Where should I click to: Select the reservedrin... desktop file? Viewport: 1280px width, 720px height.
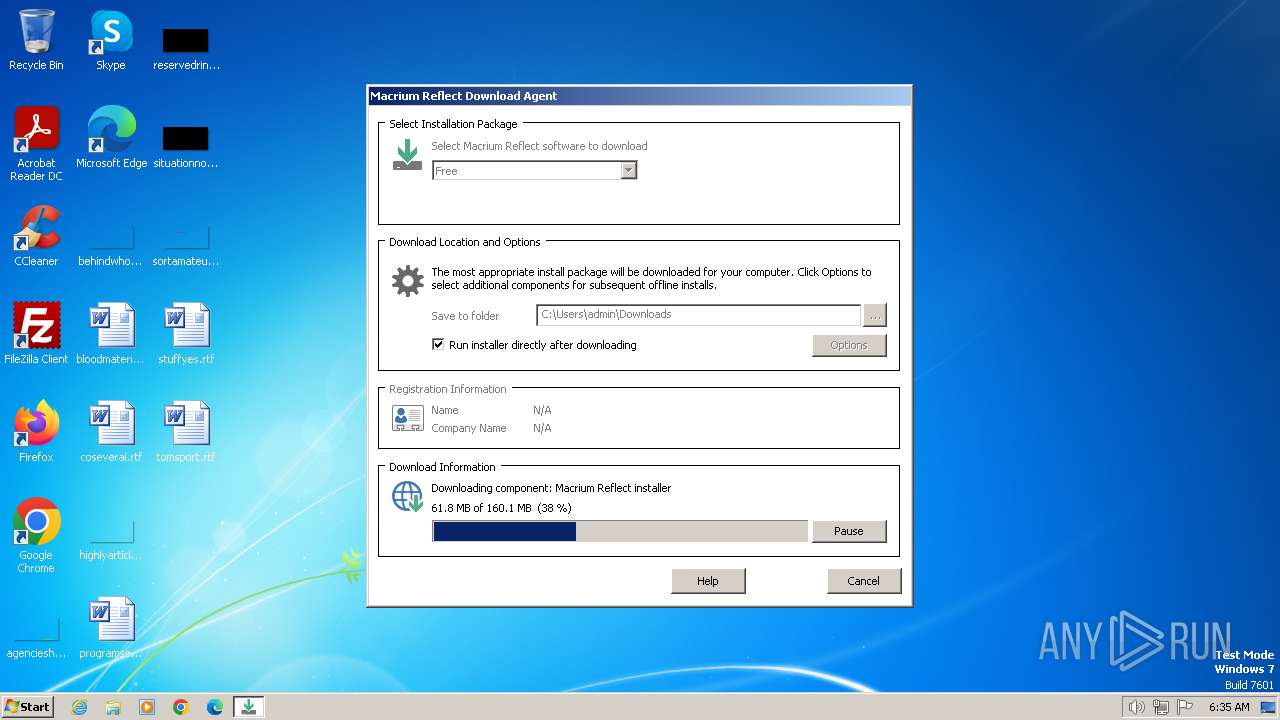[186, 48]
